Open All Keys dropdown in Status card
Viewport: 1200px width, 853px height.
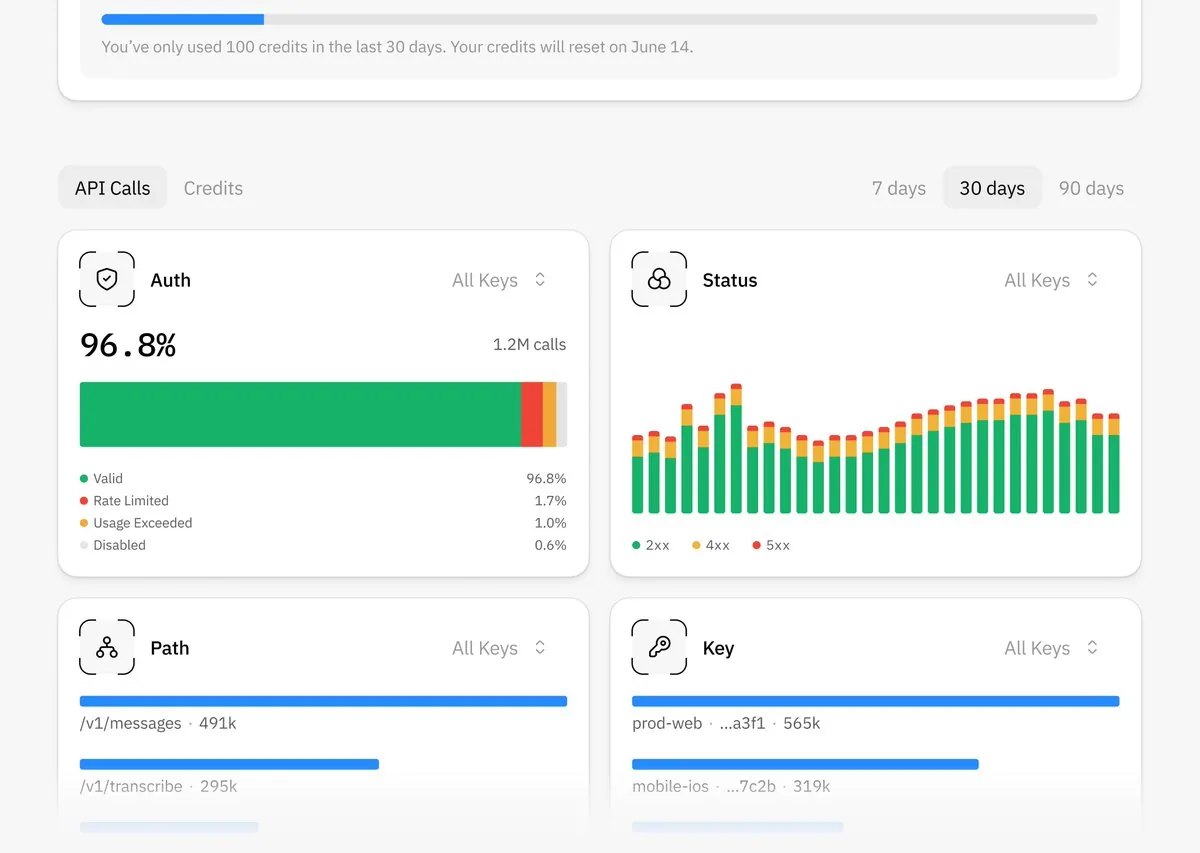[1051, 280]
